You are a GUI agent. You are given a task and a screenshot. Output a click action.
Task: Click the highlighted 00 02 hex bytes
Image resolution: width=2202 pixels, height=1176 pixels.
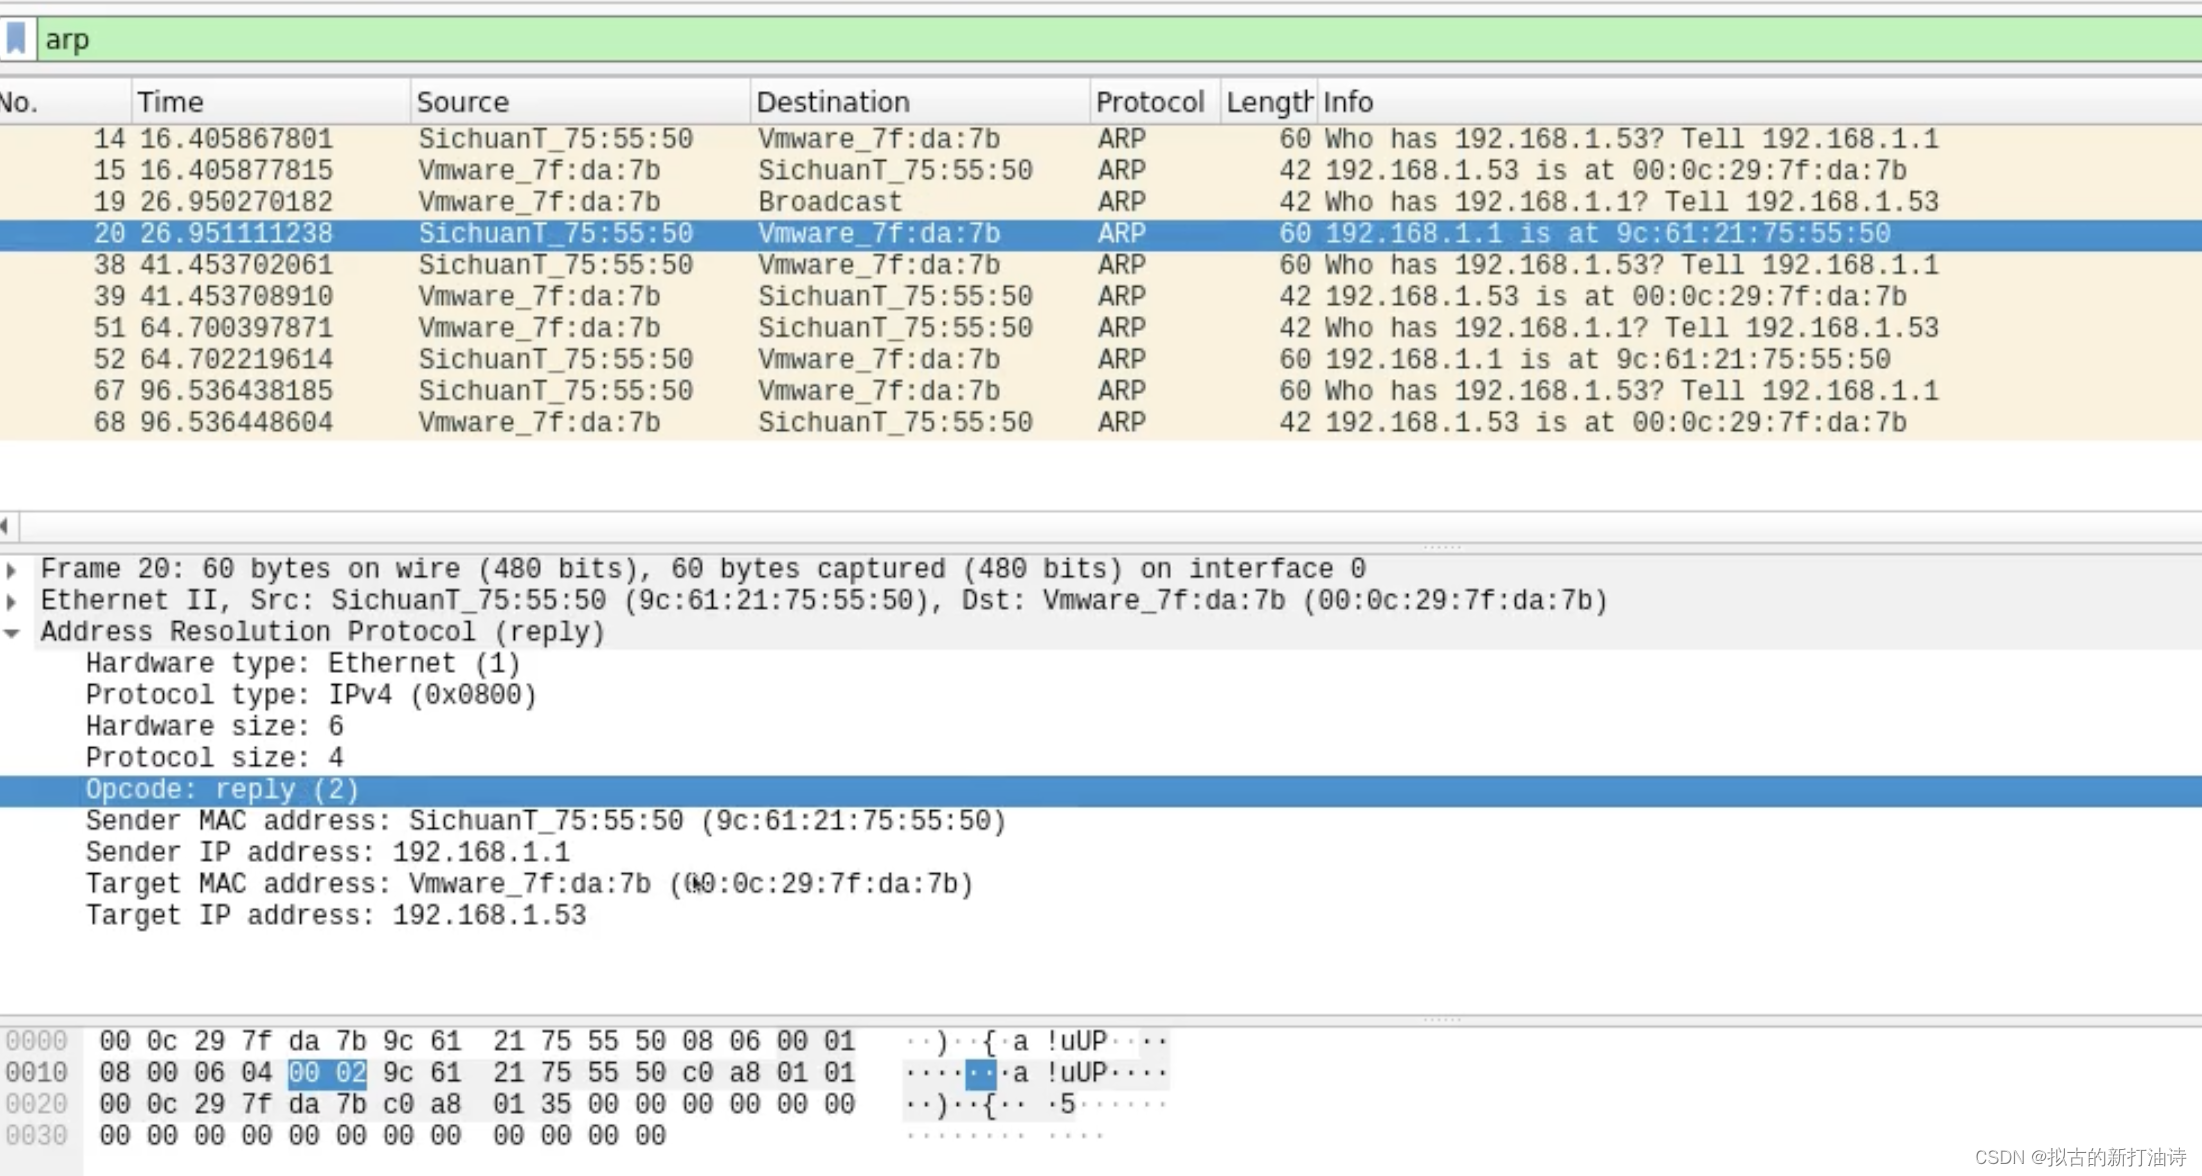pos(327,1074)
